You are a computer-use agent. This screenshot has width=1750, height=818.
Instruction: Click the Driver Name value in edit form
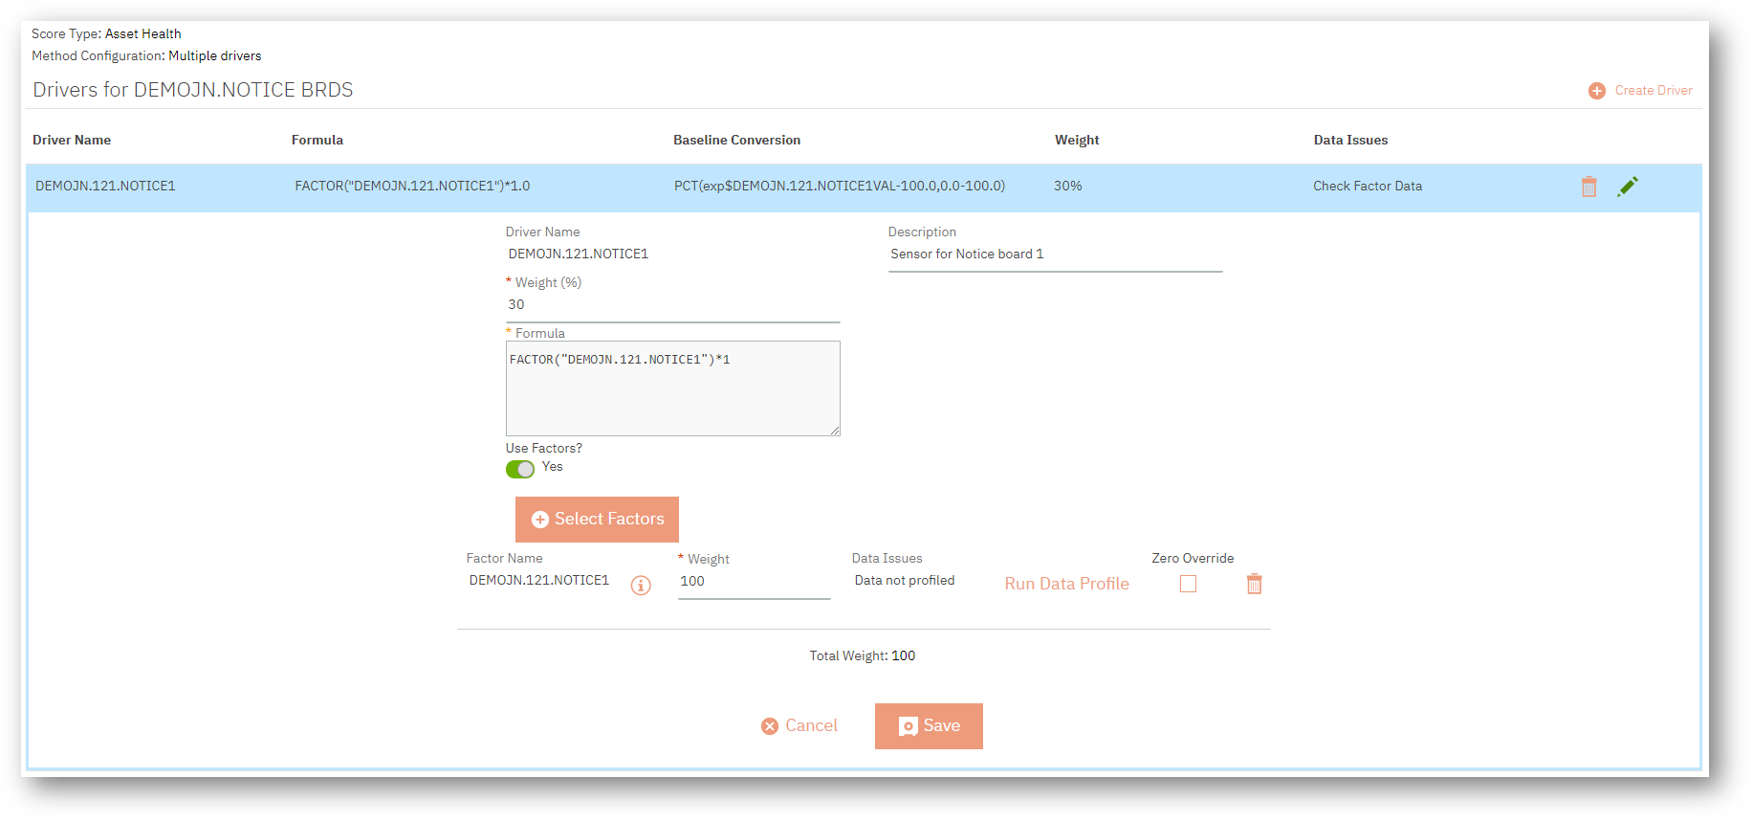578,254
